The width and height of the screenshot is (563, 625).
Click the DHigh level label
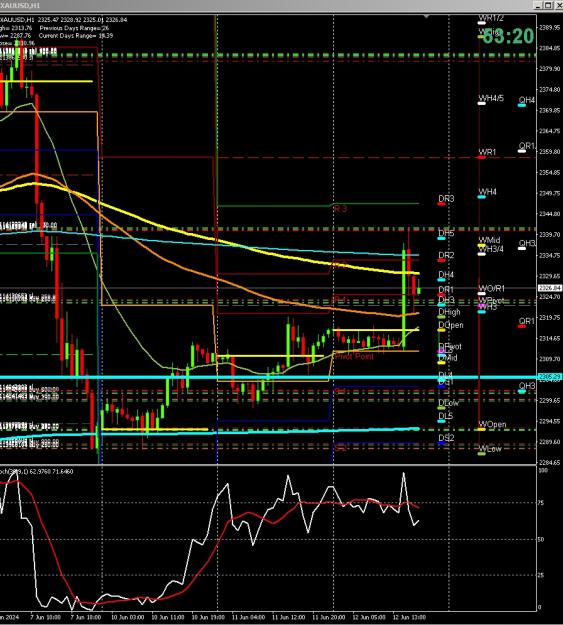[449, 312]
